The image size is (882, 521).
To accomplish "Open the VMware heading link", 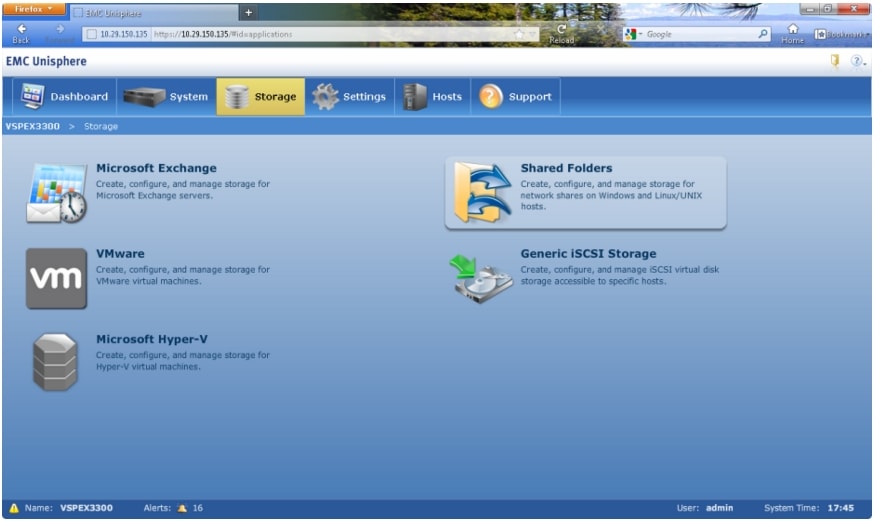I will click(x=120, y=254).
